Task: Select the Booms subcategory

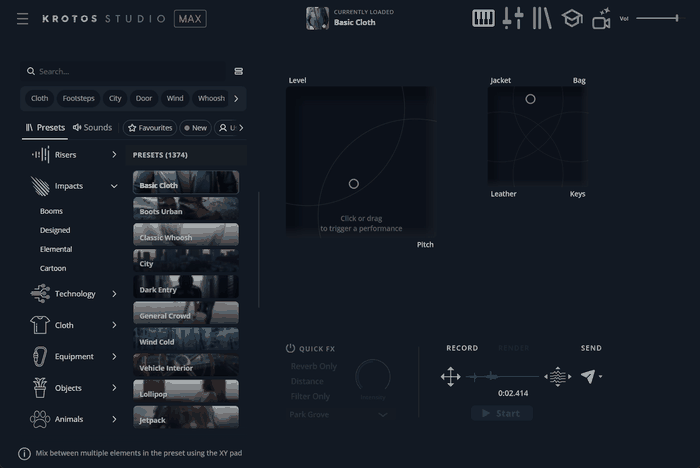Action: [51, 211]
